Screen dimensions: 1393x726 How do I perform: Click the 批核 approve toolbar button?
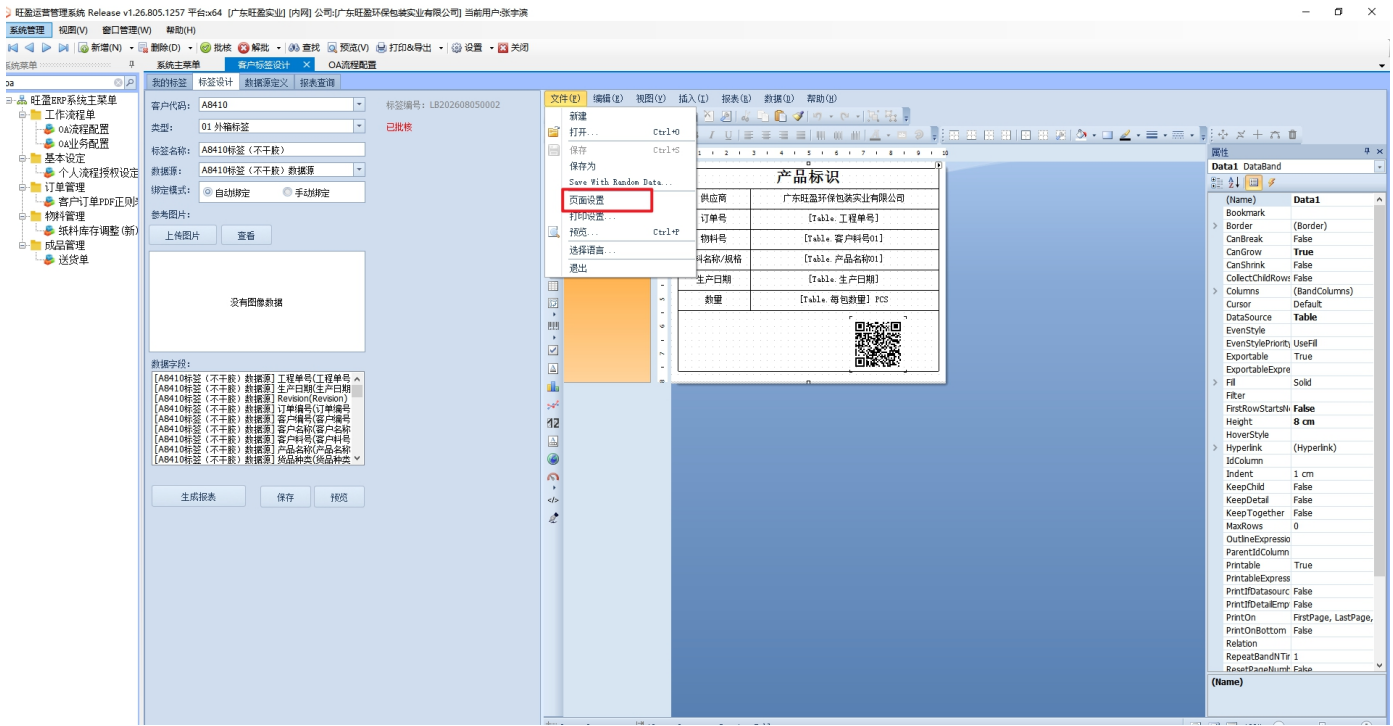pyautogui.click(x=216, y=48)
